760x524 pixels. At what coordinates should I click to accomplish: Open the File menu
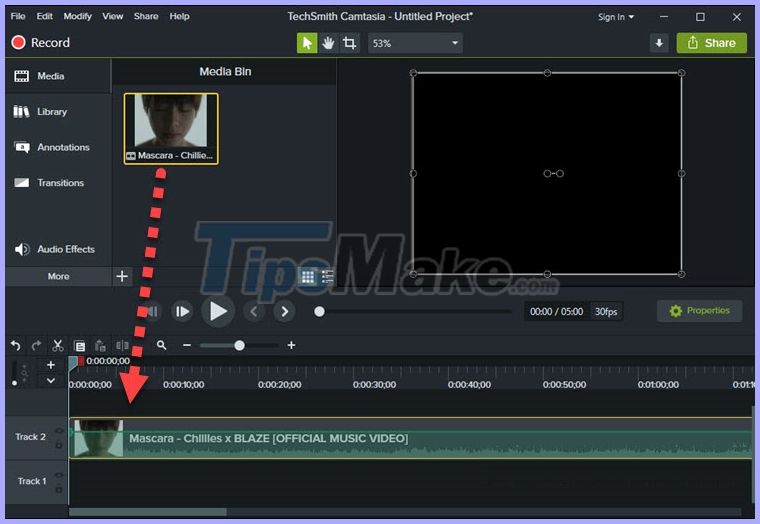[18, 16]
